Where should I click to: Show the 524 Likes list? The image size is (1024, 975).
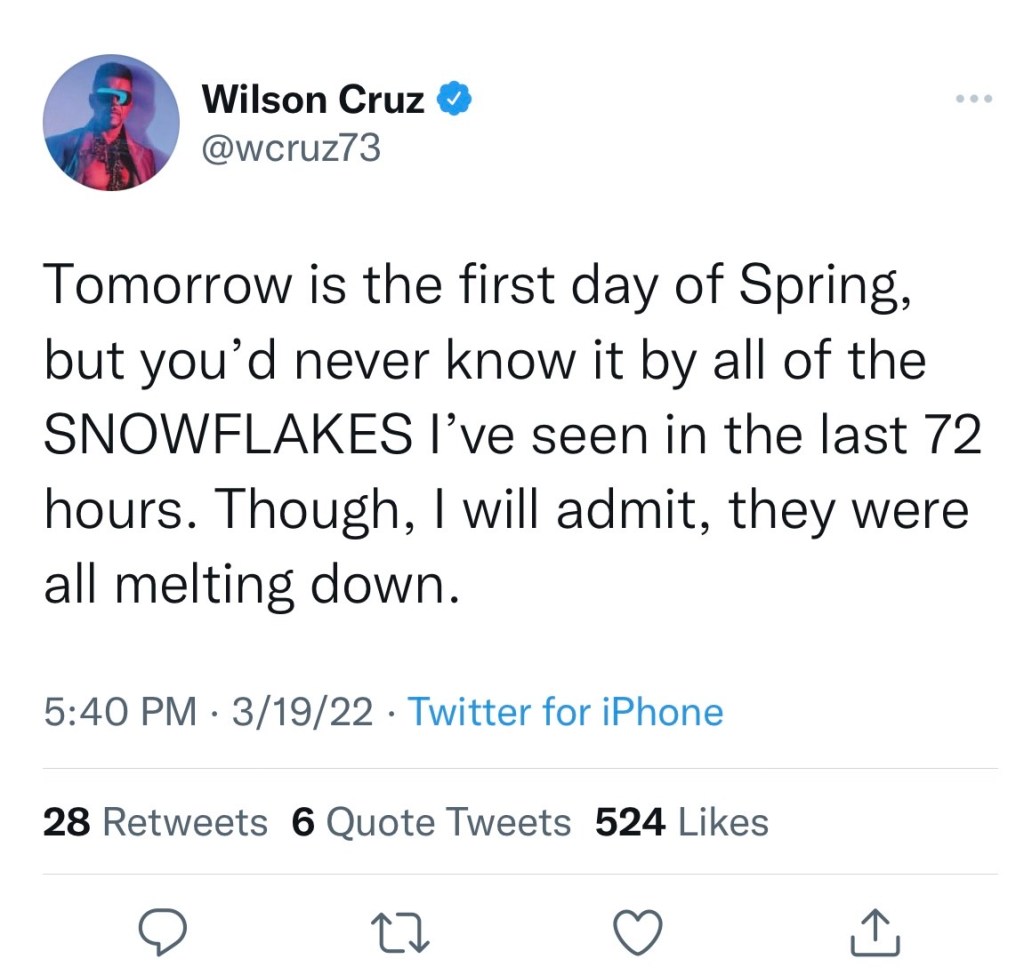pyautogui.click(x=681, y=822)
